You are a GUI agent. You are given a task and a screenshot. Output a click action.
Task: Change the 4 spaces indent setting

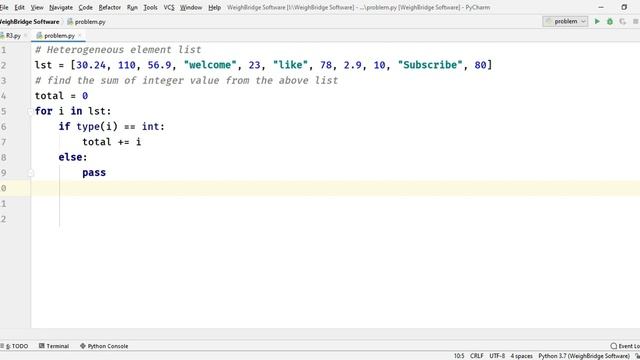point(521,356)
